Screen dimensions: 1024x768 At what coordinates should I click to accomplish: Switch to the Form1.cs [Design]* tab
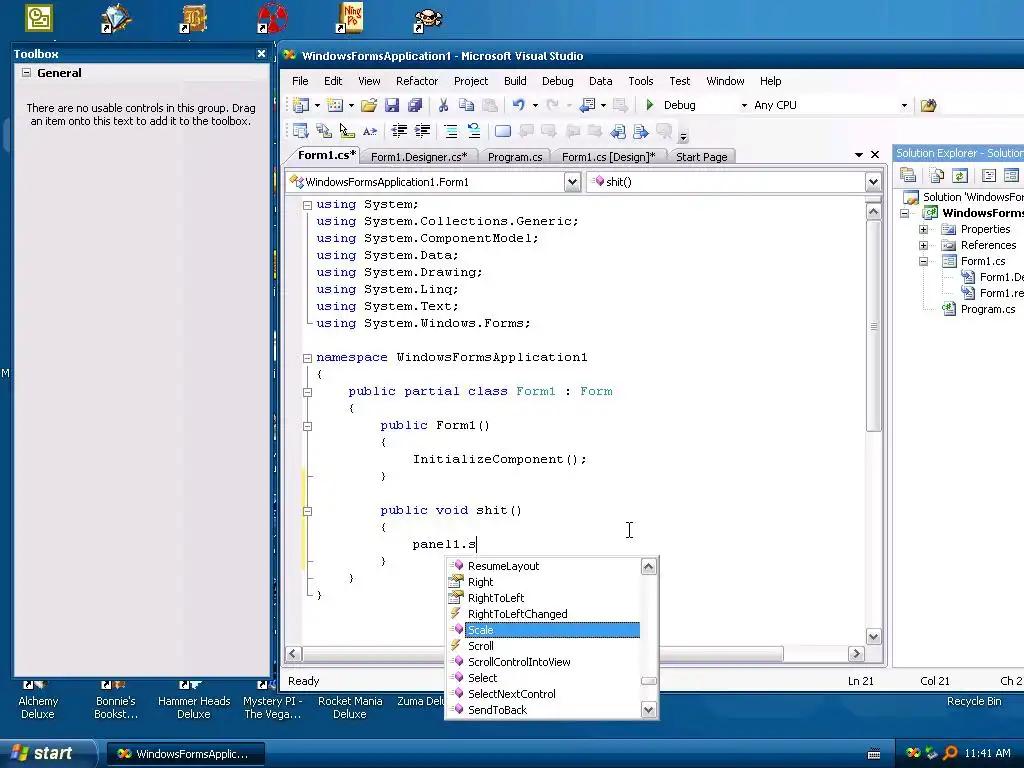pyautogui.click(x=609, y=157)
